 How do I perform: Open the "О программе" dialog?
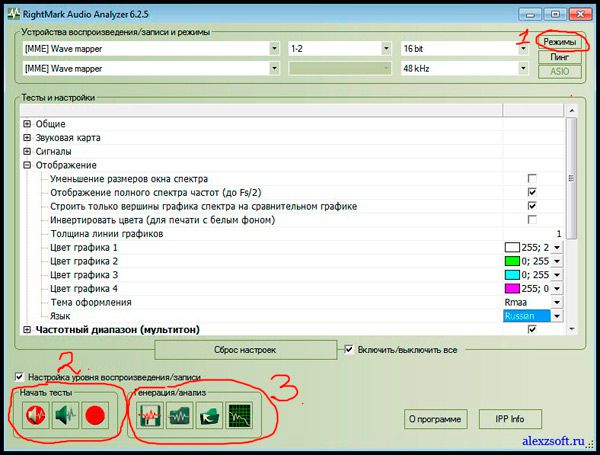point(435,419)
